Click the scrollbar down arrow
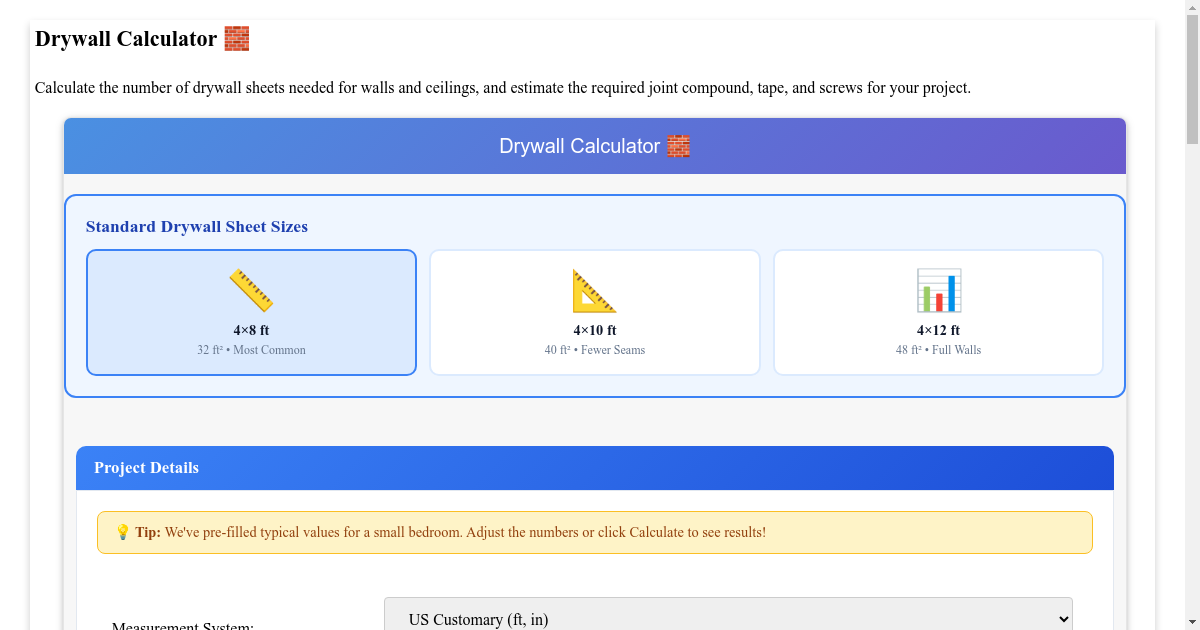This screenshot has width=1200, height=630. pos(1191,621)
